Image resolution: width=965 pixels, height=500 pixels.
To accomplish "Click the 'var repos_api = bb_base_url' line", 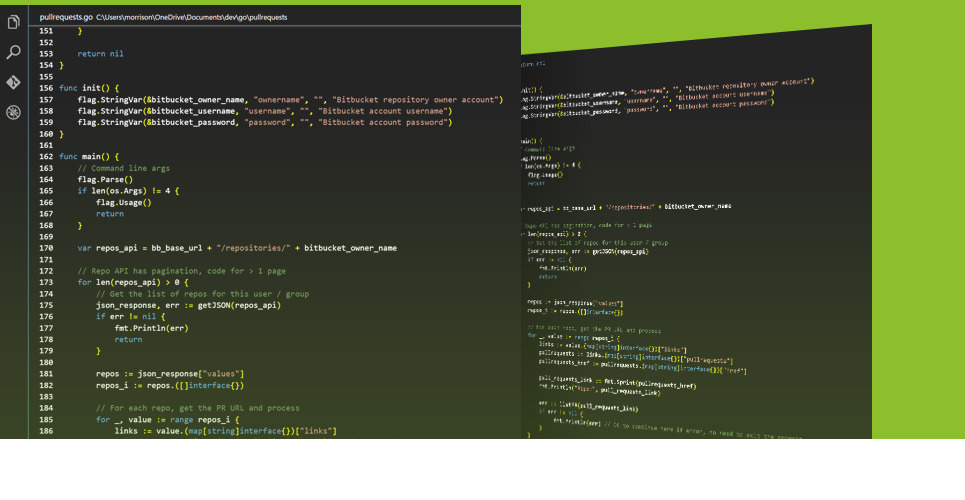I will (x=237, y=248).
